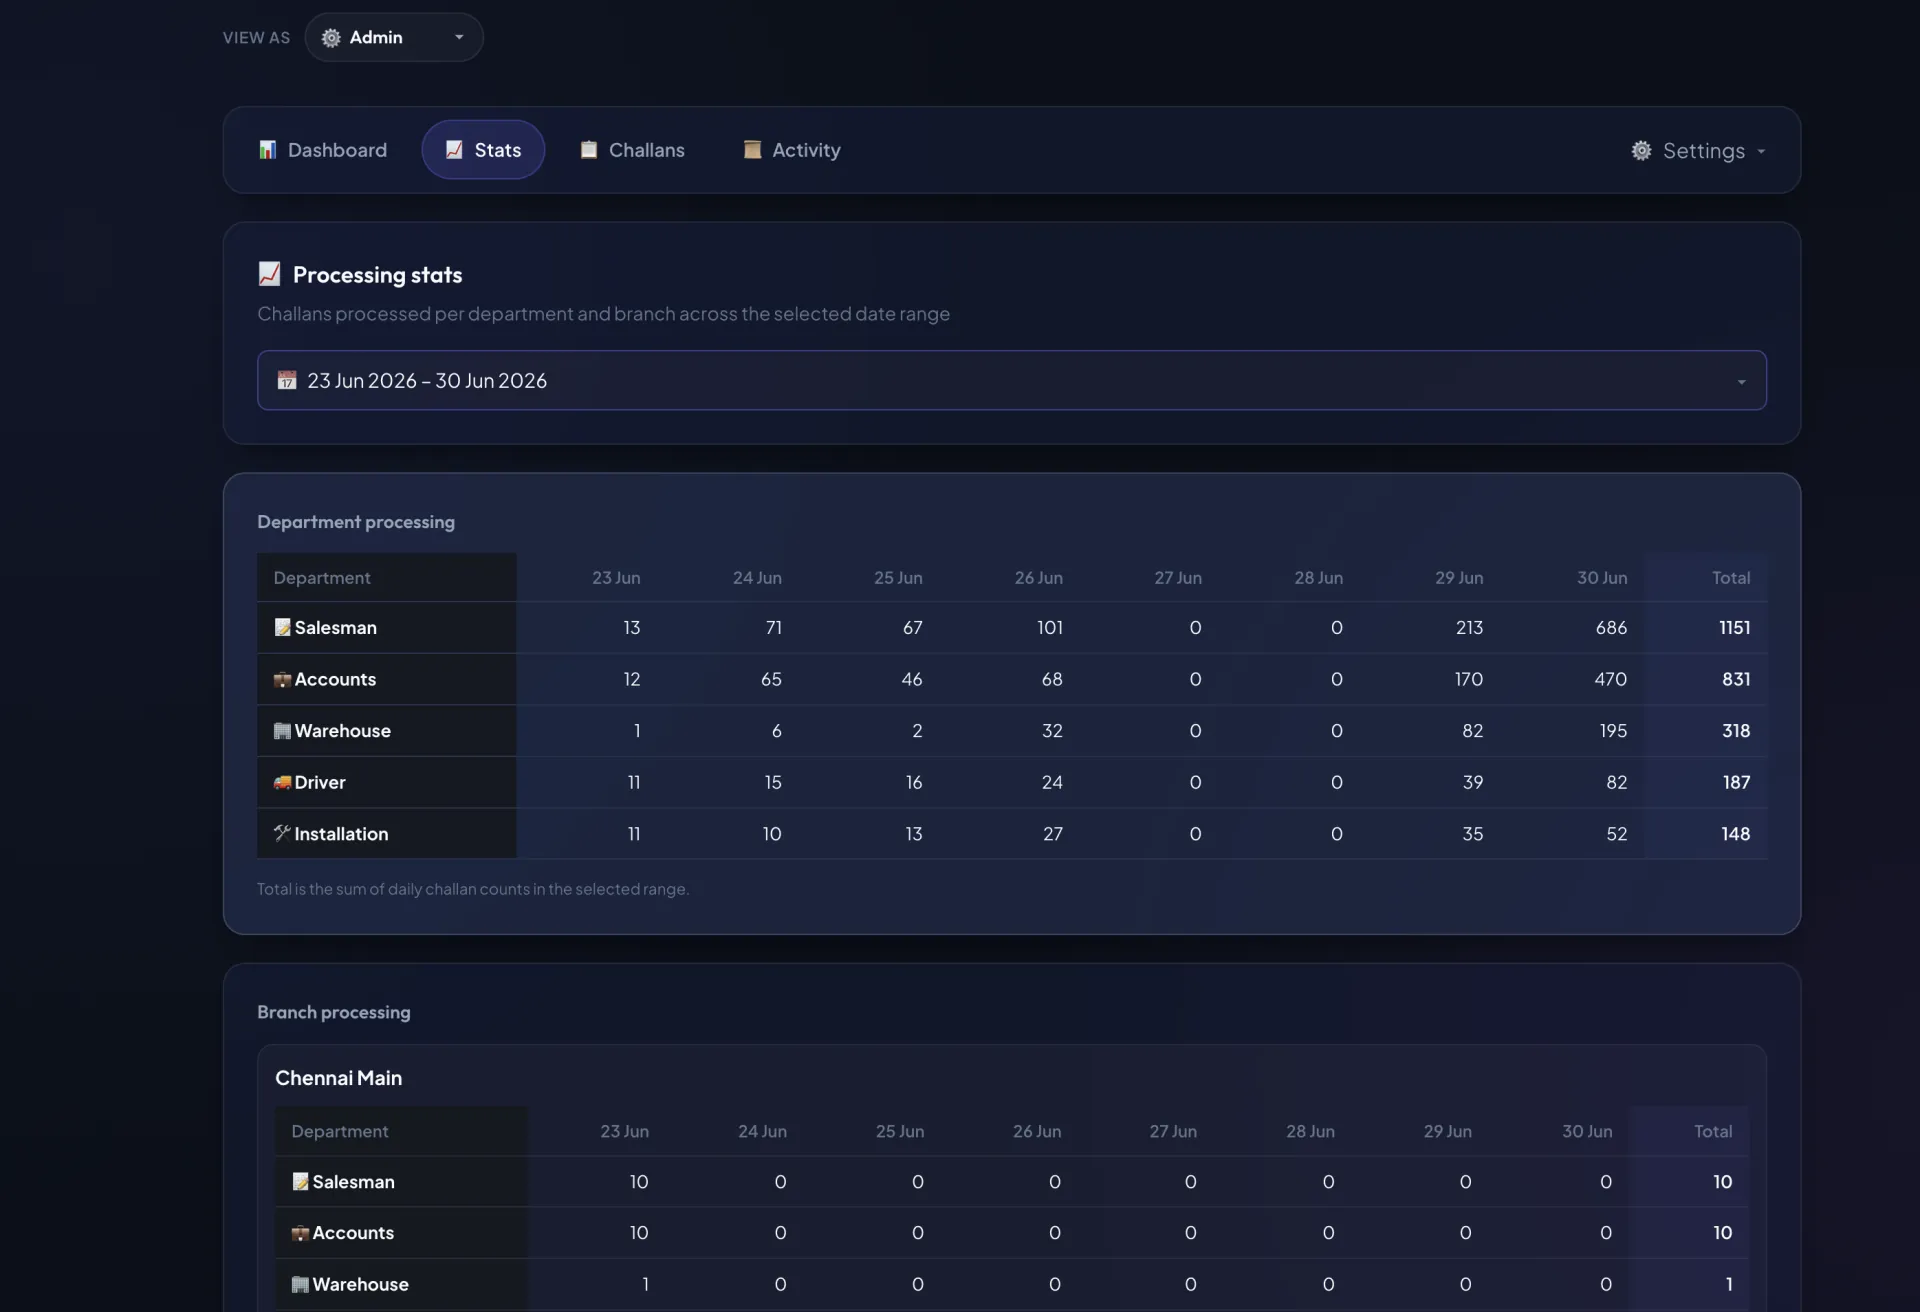Click the dropdown arrow of the date range field
This screenshot has height=1312, width=1920.
click(x=1741, y=381)
